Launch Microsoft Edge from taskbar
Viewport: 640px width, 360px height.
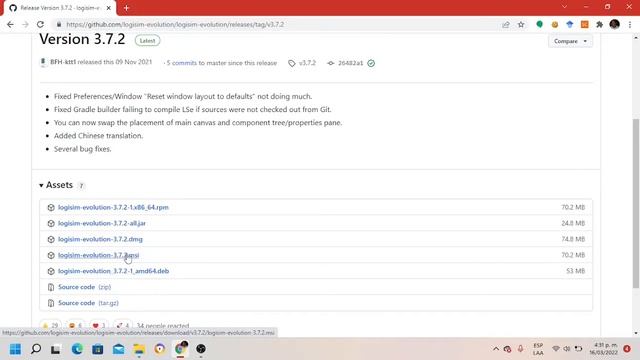[77, 349]
